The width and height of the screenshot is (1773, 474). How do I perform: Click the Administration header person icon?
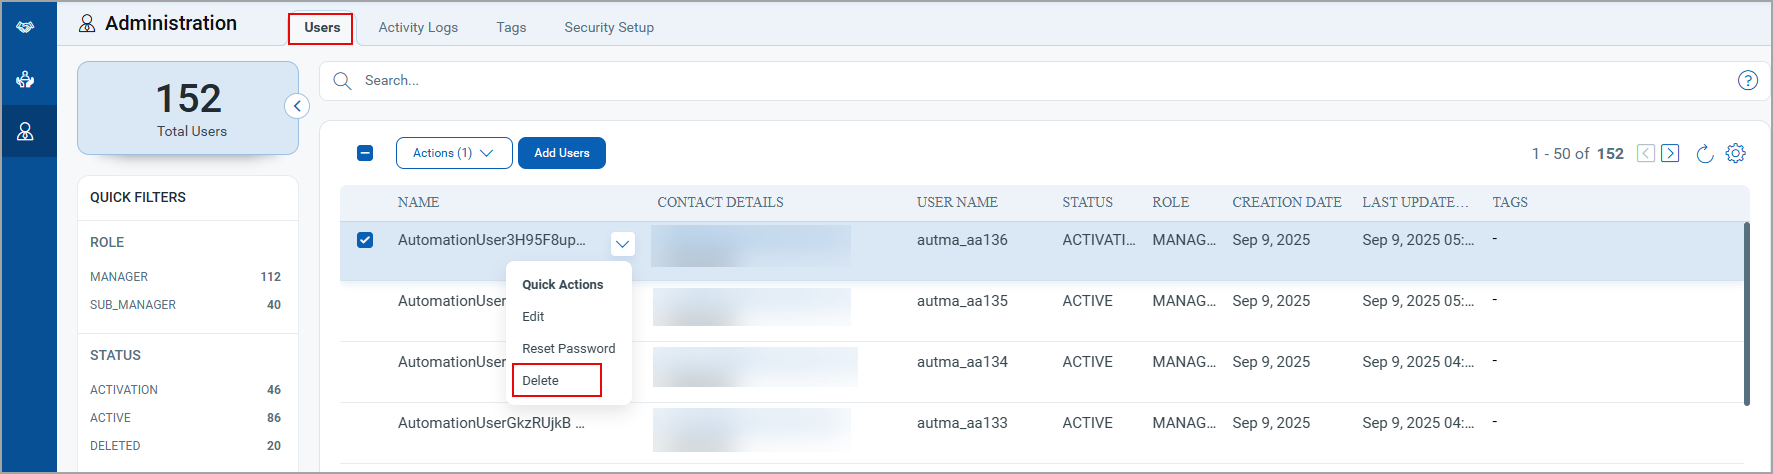click(x=87, y=23)
